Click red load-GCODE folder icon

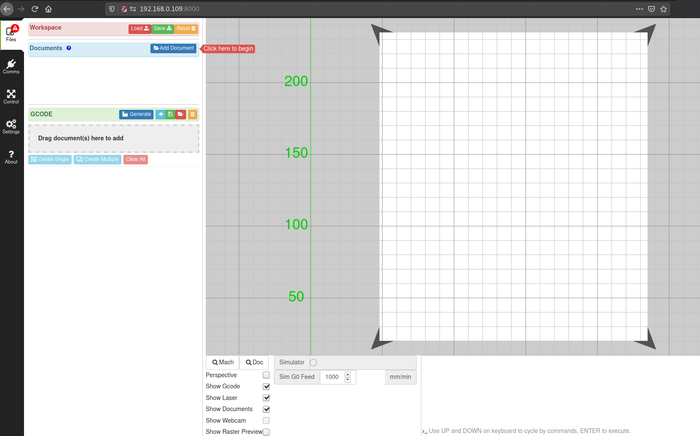click(x=180, y=114)
